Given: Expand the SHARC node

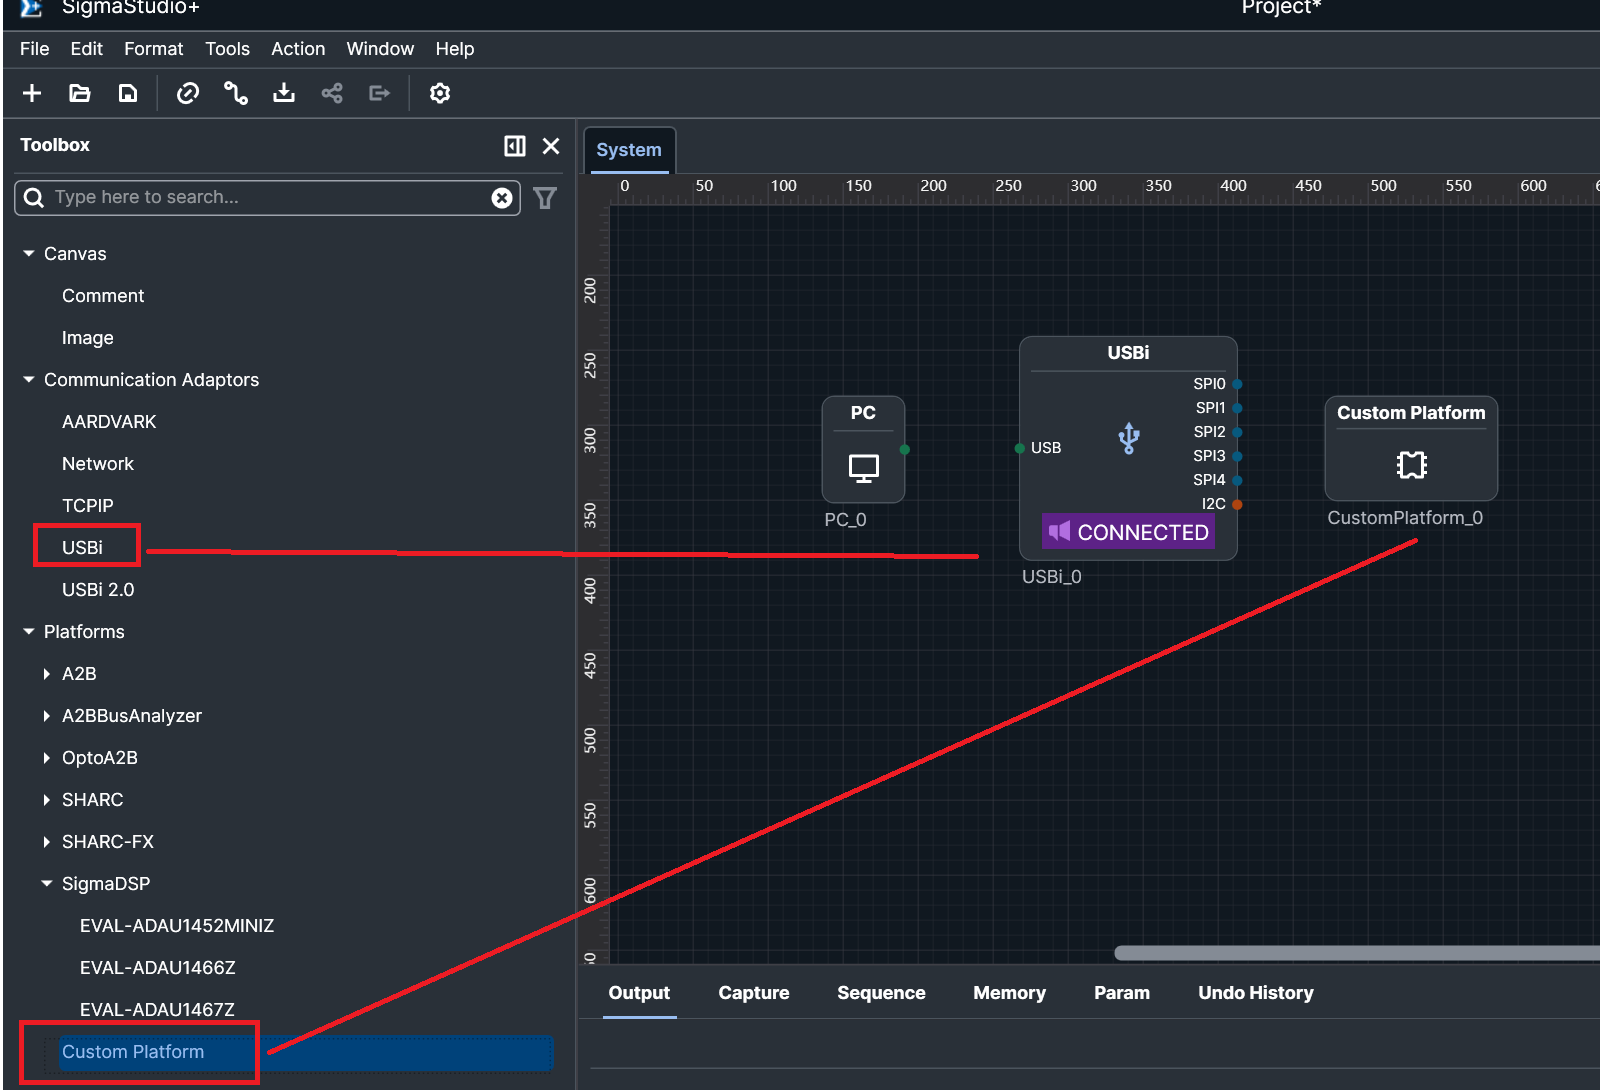Looking at the screenshot, I should (47, 800).
